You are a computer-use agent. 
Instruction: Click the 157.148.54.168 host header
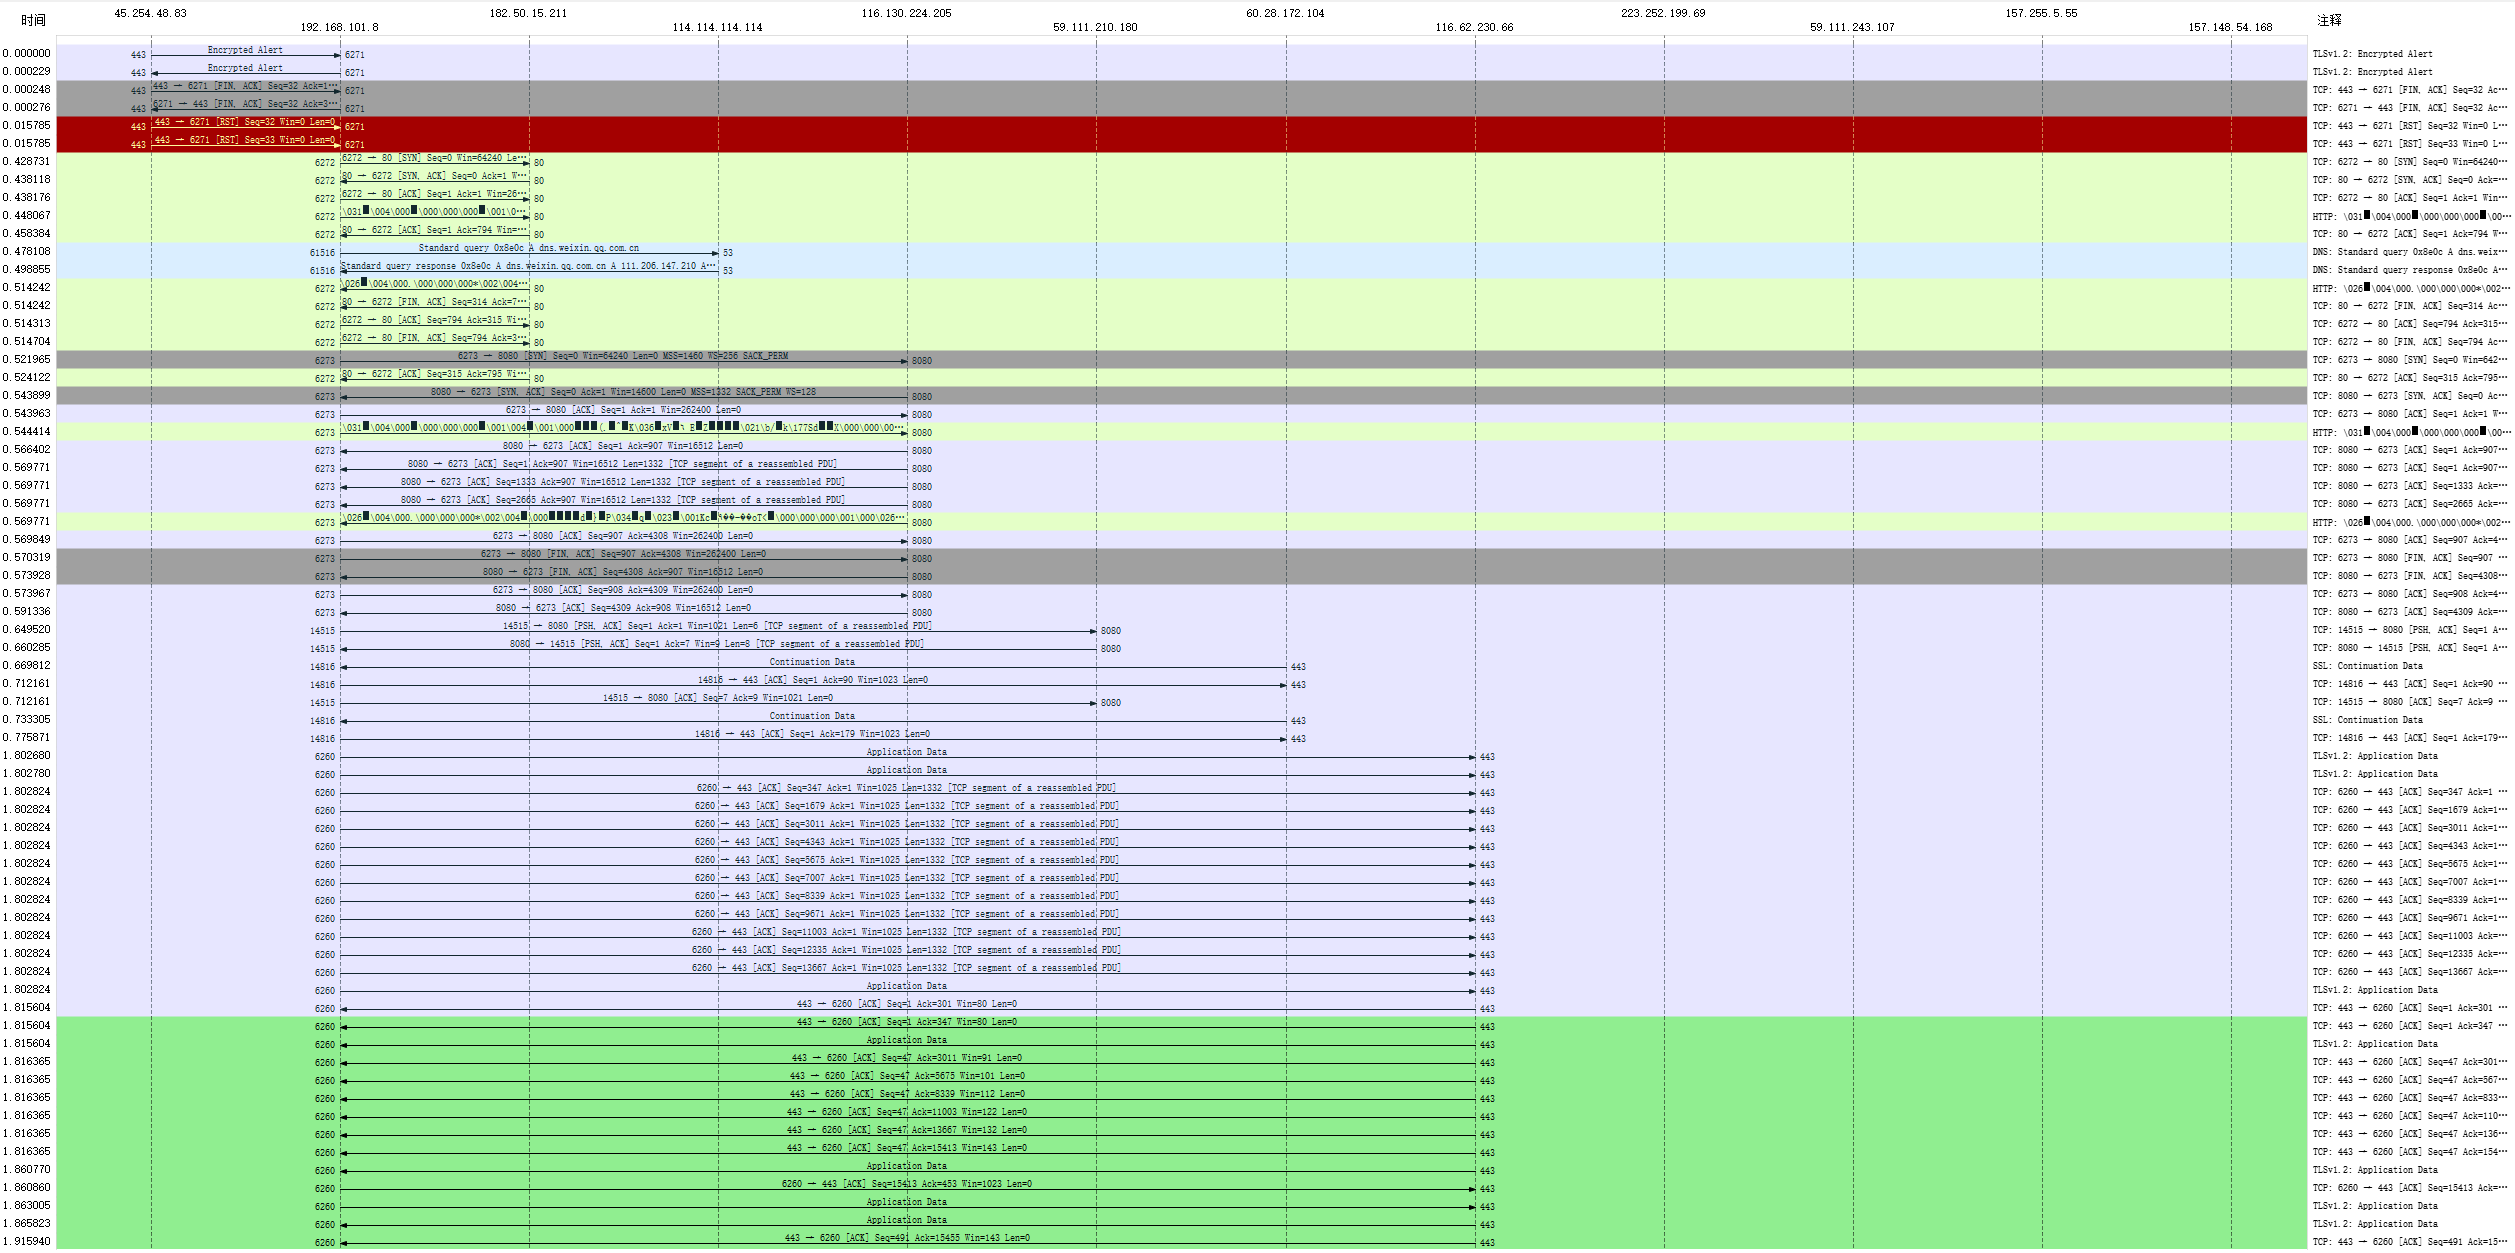point(2230,27)
